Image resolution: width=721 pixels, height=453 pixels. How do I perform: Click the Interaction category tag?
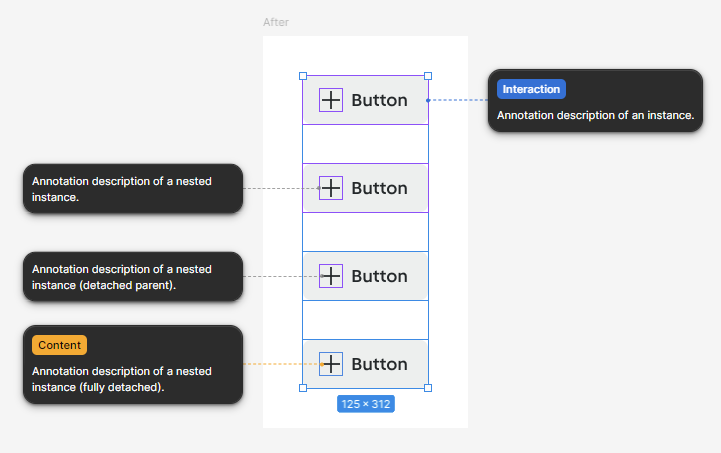pyautogui.click(x=531, y=89)
